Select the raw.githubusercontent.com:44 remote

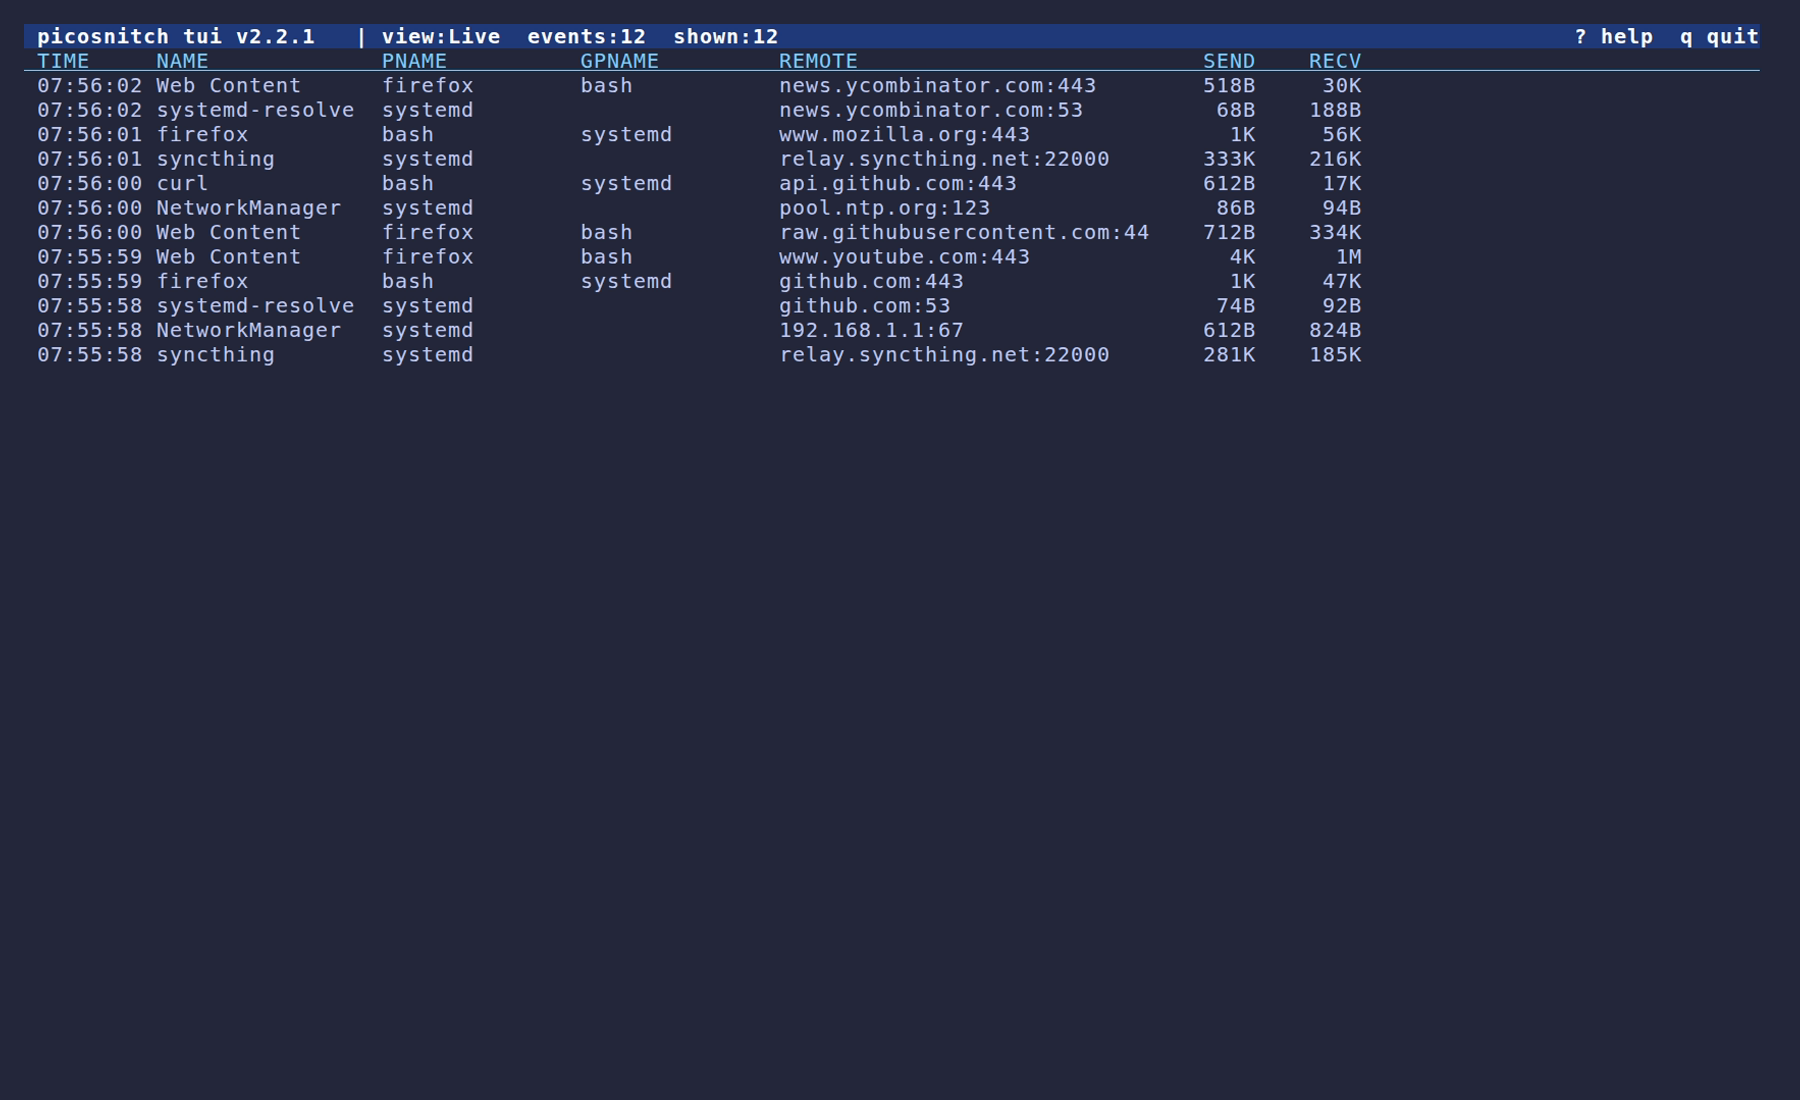(964, 233)
